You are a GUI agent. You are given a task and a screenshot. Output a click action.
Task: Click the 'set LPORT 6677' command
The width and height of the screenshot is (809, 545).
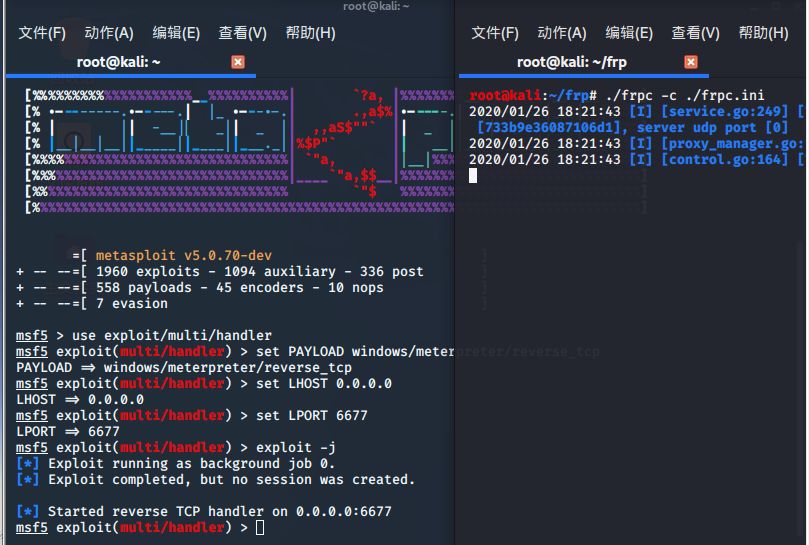click(x=312, y=415)
